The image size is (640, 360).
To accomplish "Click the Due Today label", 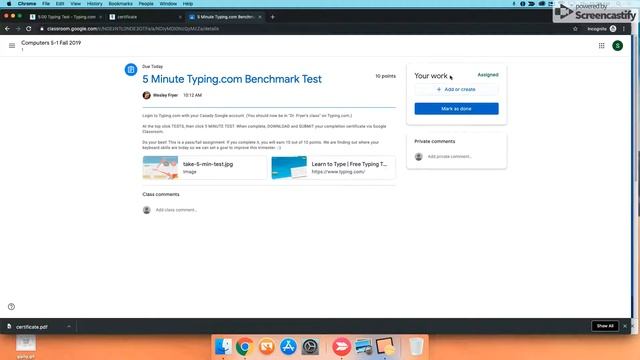I will pyautogui.click(x=152, y=67).
